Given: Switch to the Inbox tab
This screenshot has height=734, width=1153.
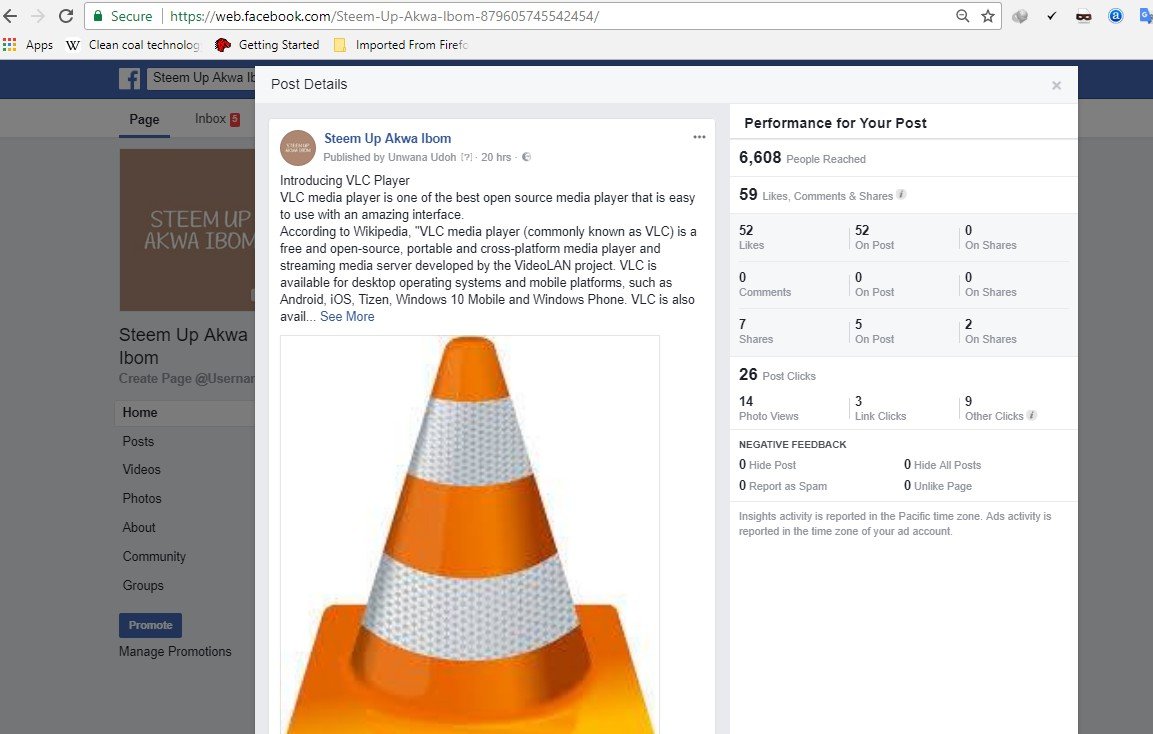Looking at the screenshot, I should pos(217,118).
